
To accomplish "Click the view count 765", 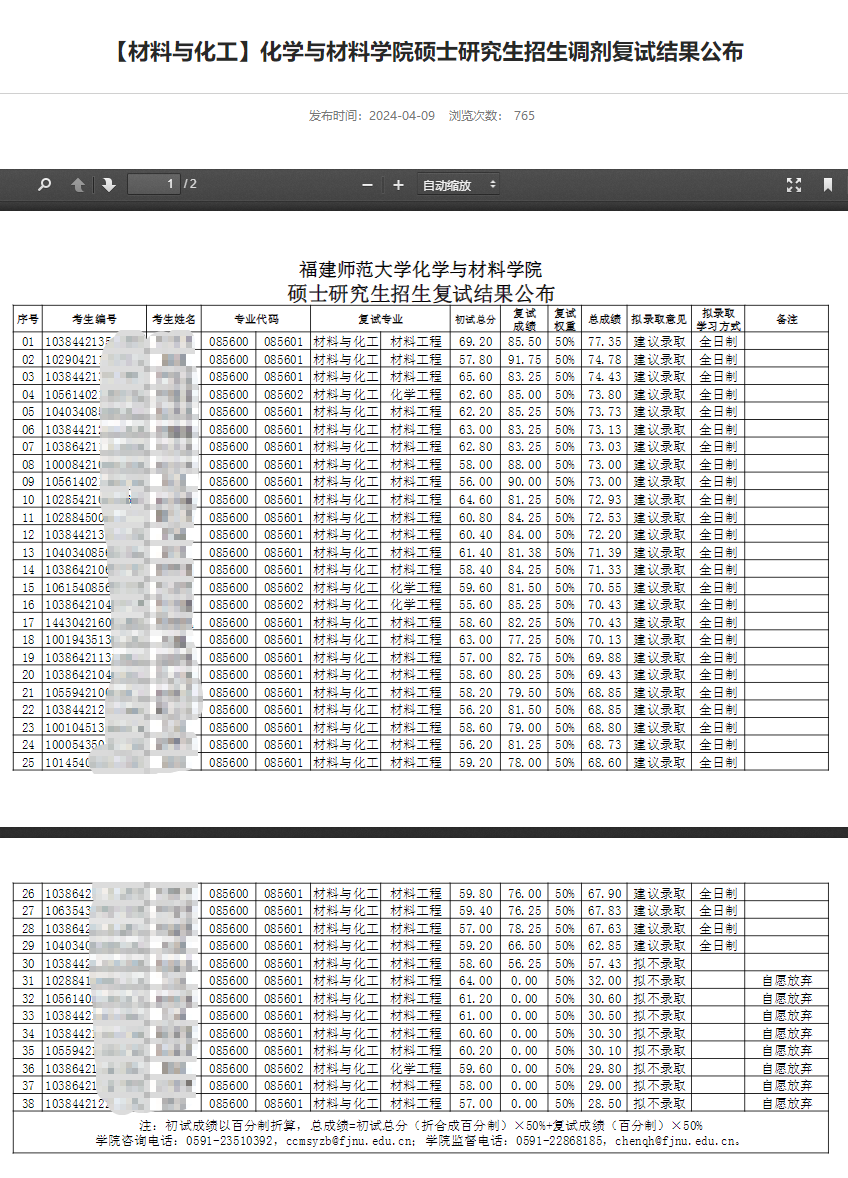I will (x=524, y=116).
